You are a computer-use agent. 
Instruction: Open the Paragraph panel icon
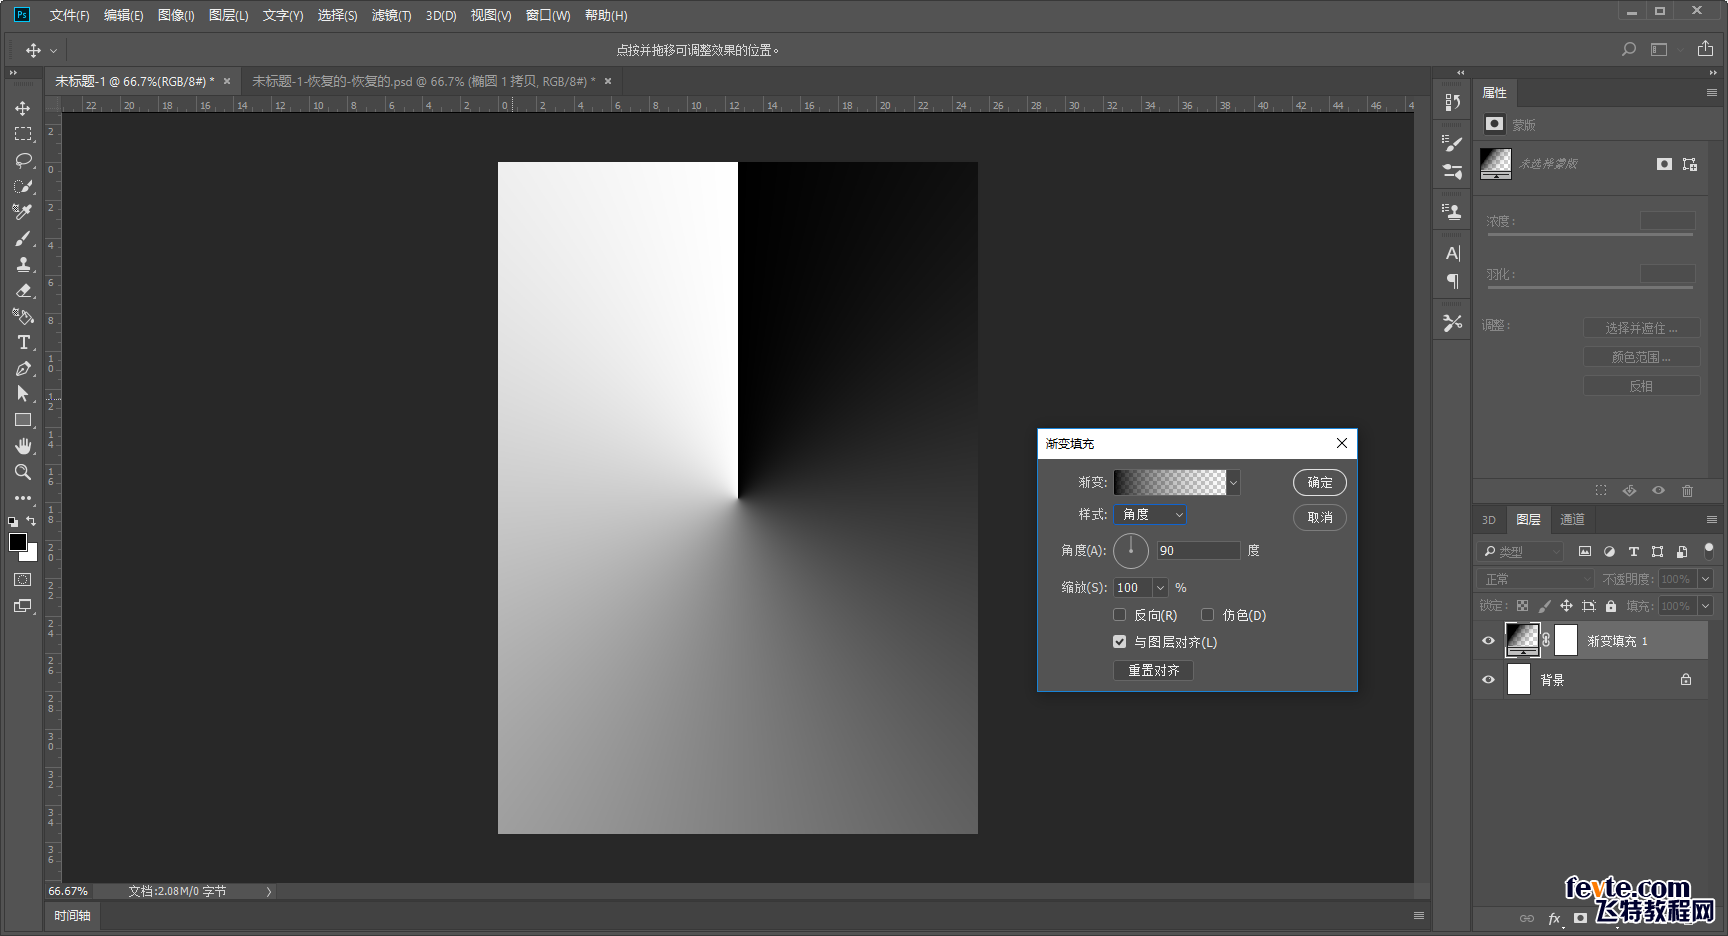pos(1453,281)
